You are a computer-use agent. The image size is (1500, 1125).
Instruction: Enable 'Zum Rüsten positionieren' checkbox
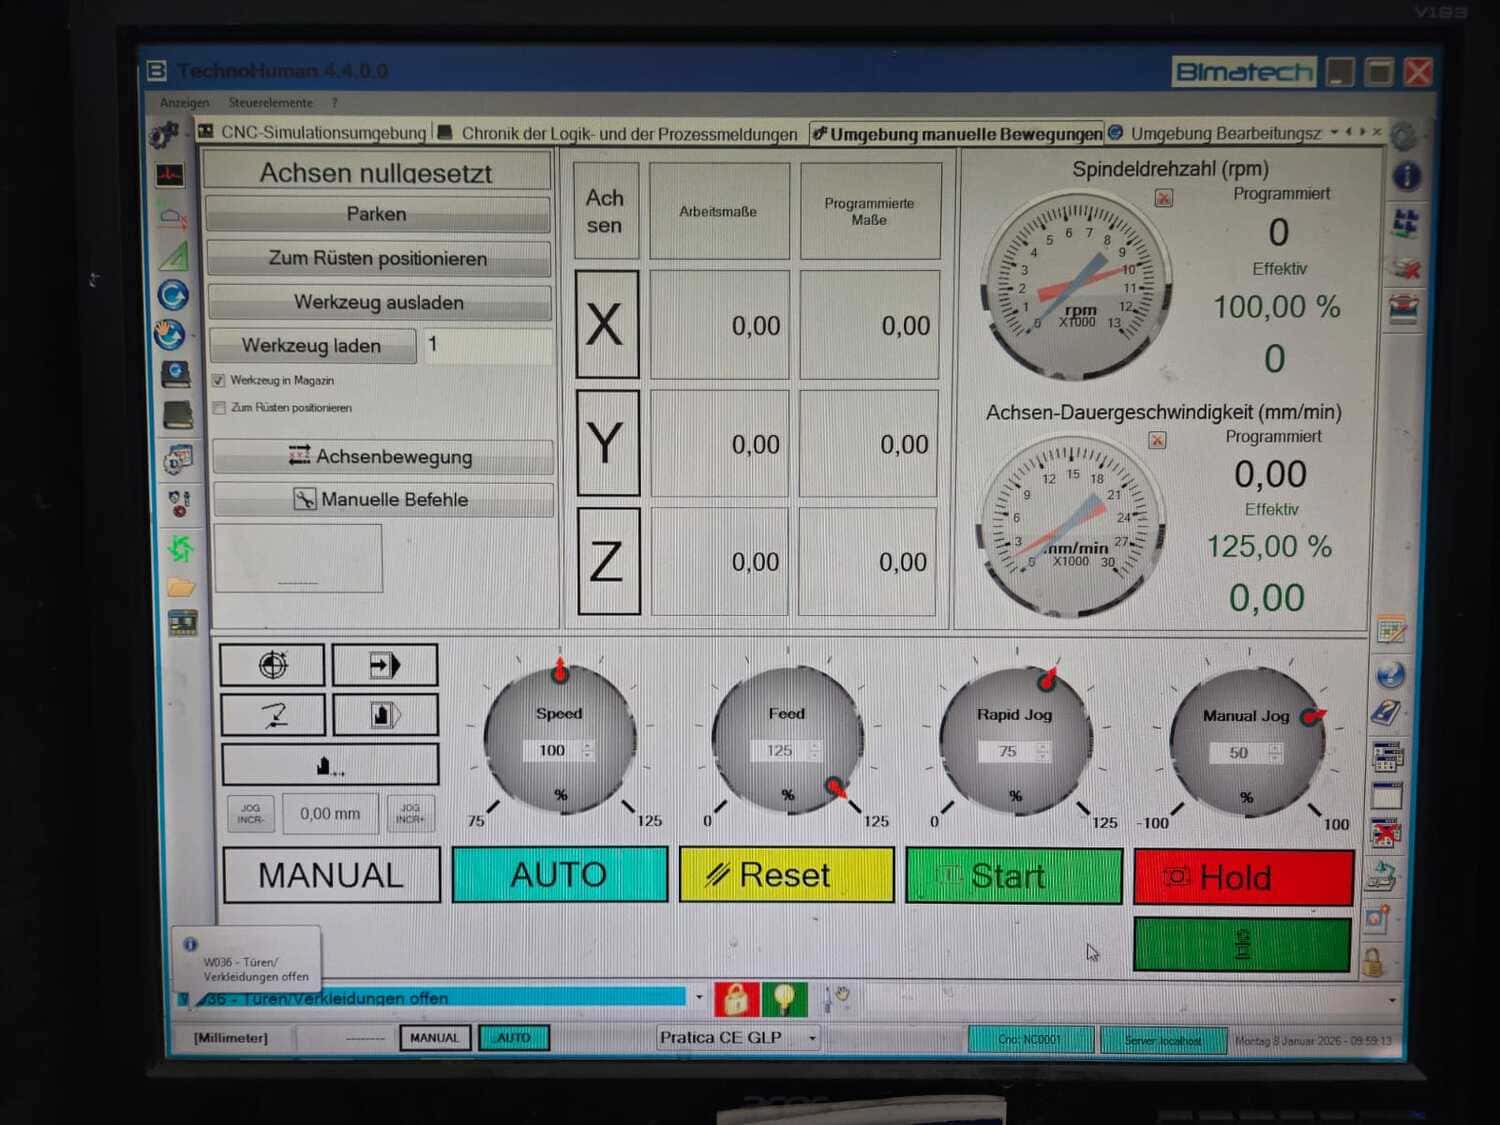pos(219,408)
